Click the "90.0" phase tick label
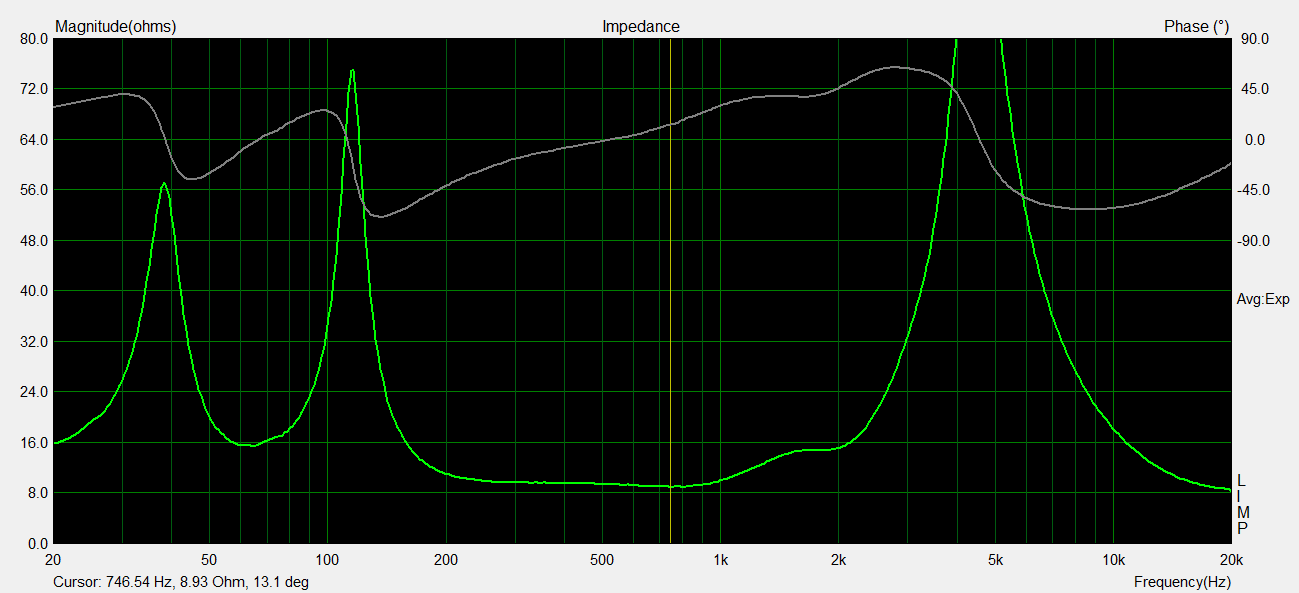 (x=1256, y=39)
